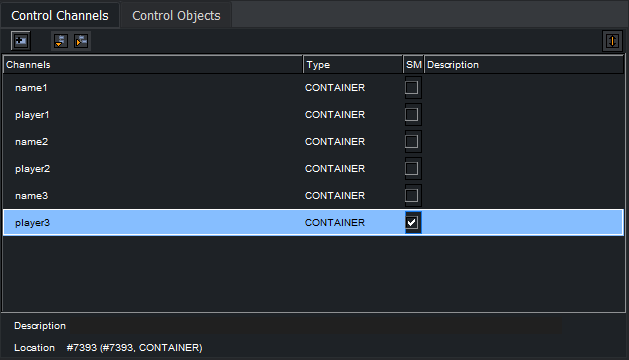Check the SM box for player2

[412, 169]
